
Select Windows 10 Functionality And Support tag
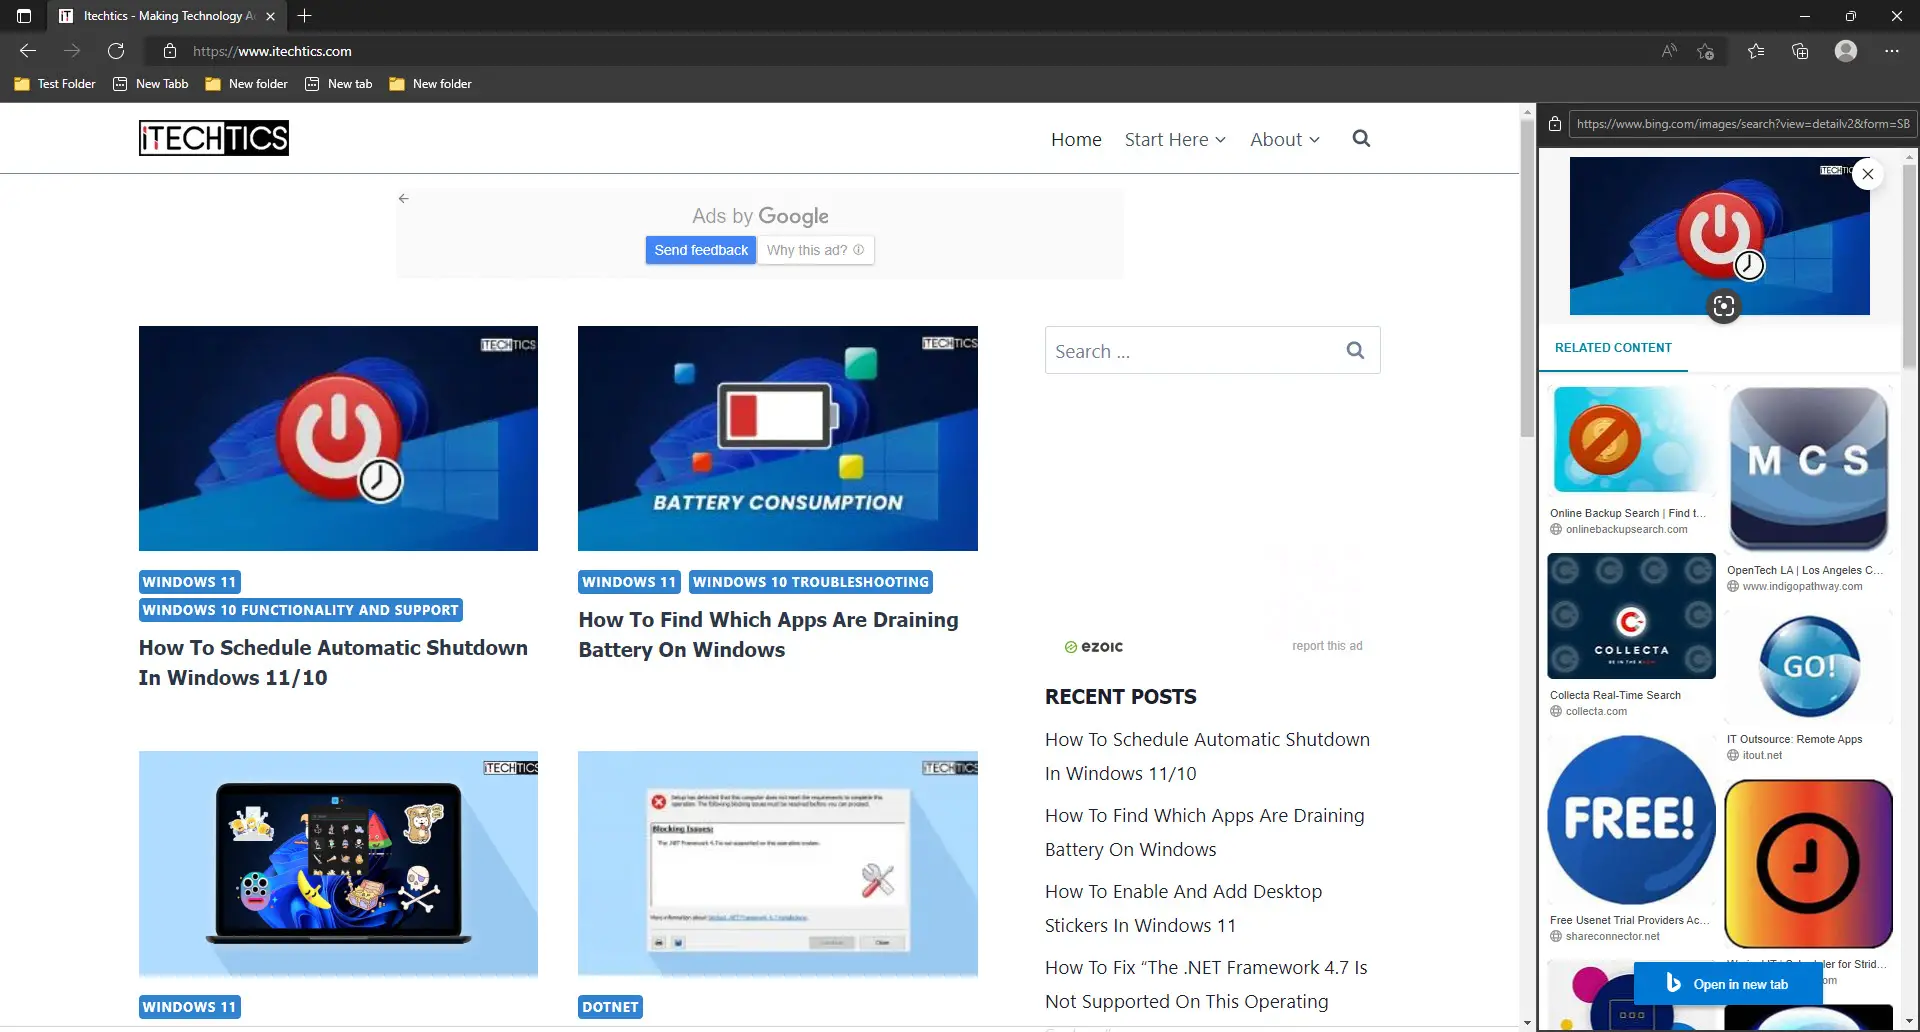pos(301,610)
